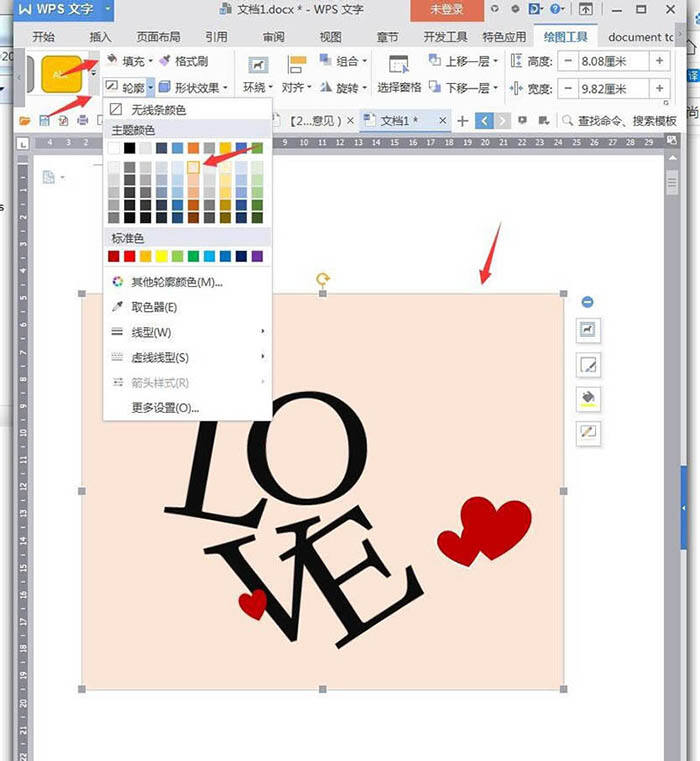Click the yellow fill bucket quick icon beside shape
Image resolution: width=700 pixels, height=761 pixels.
[x=589, y=399]
